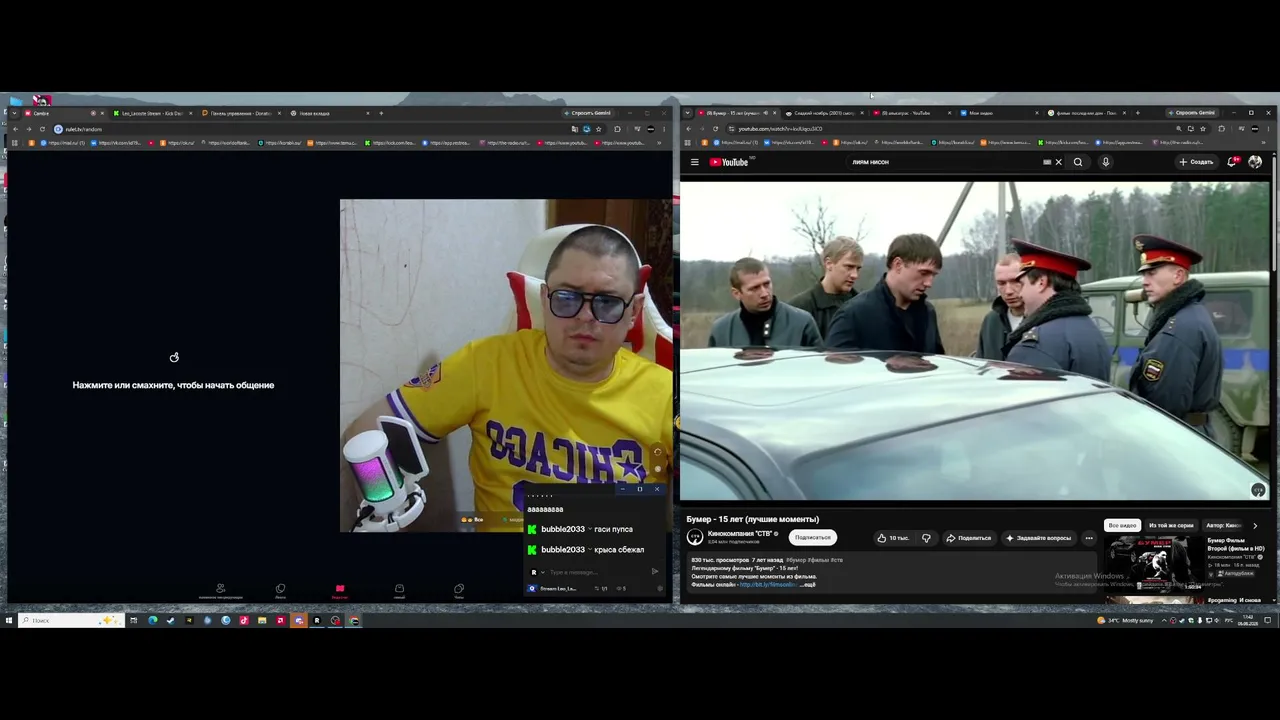This screenshot has width=1280, height=720.
Task: Share the video with Поделиться
Action: [x=969, y=538]
